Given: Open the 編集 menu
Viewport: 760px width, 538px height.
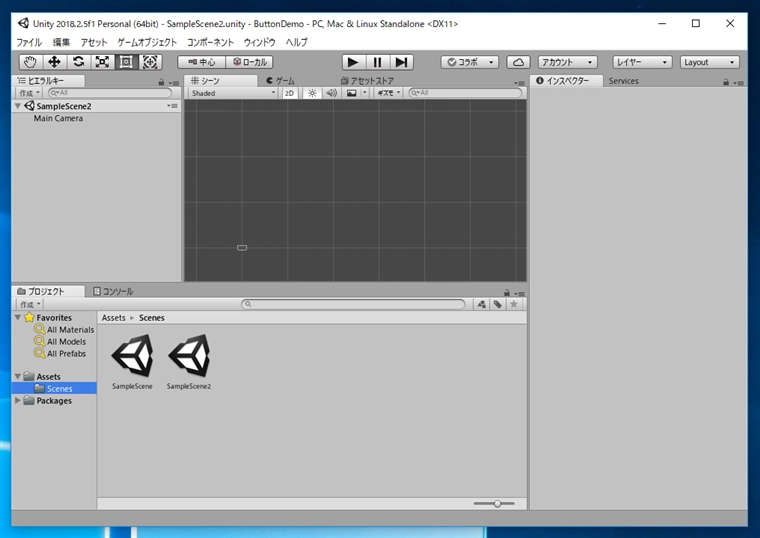Looking at the screenshot, I should [61, 42].
